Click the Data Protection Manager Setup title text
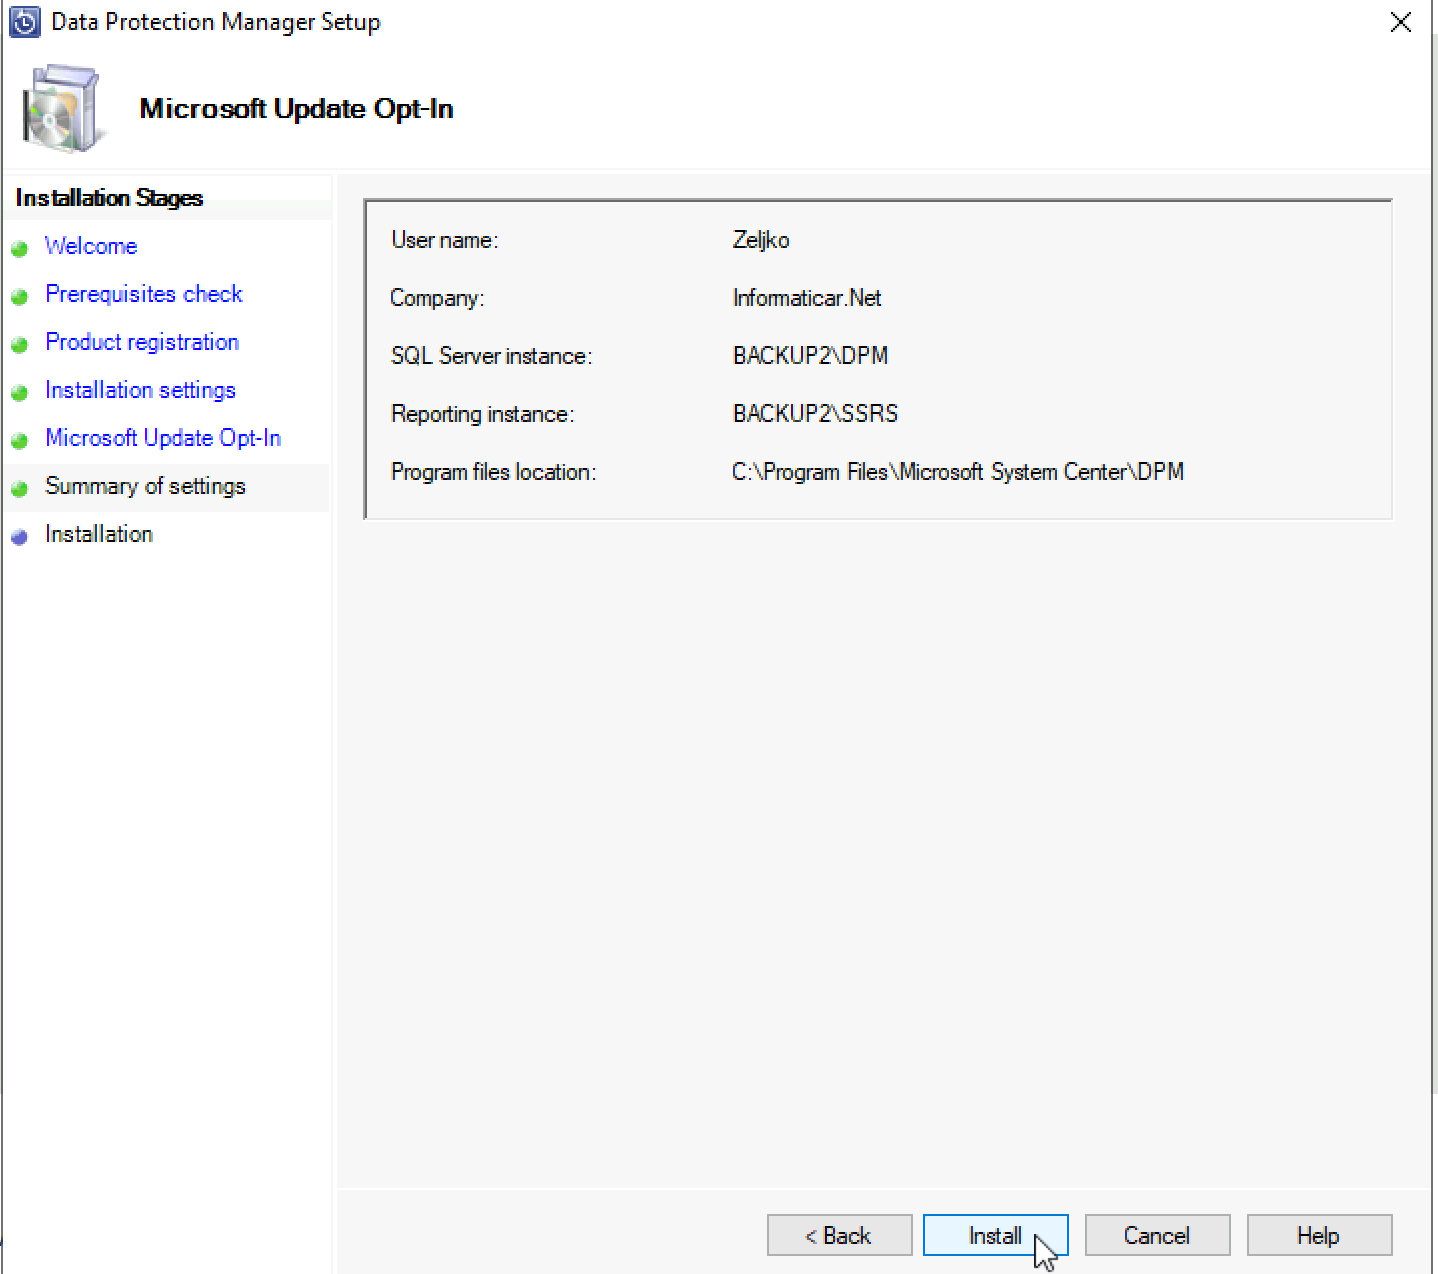 [216, 22]
